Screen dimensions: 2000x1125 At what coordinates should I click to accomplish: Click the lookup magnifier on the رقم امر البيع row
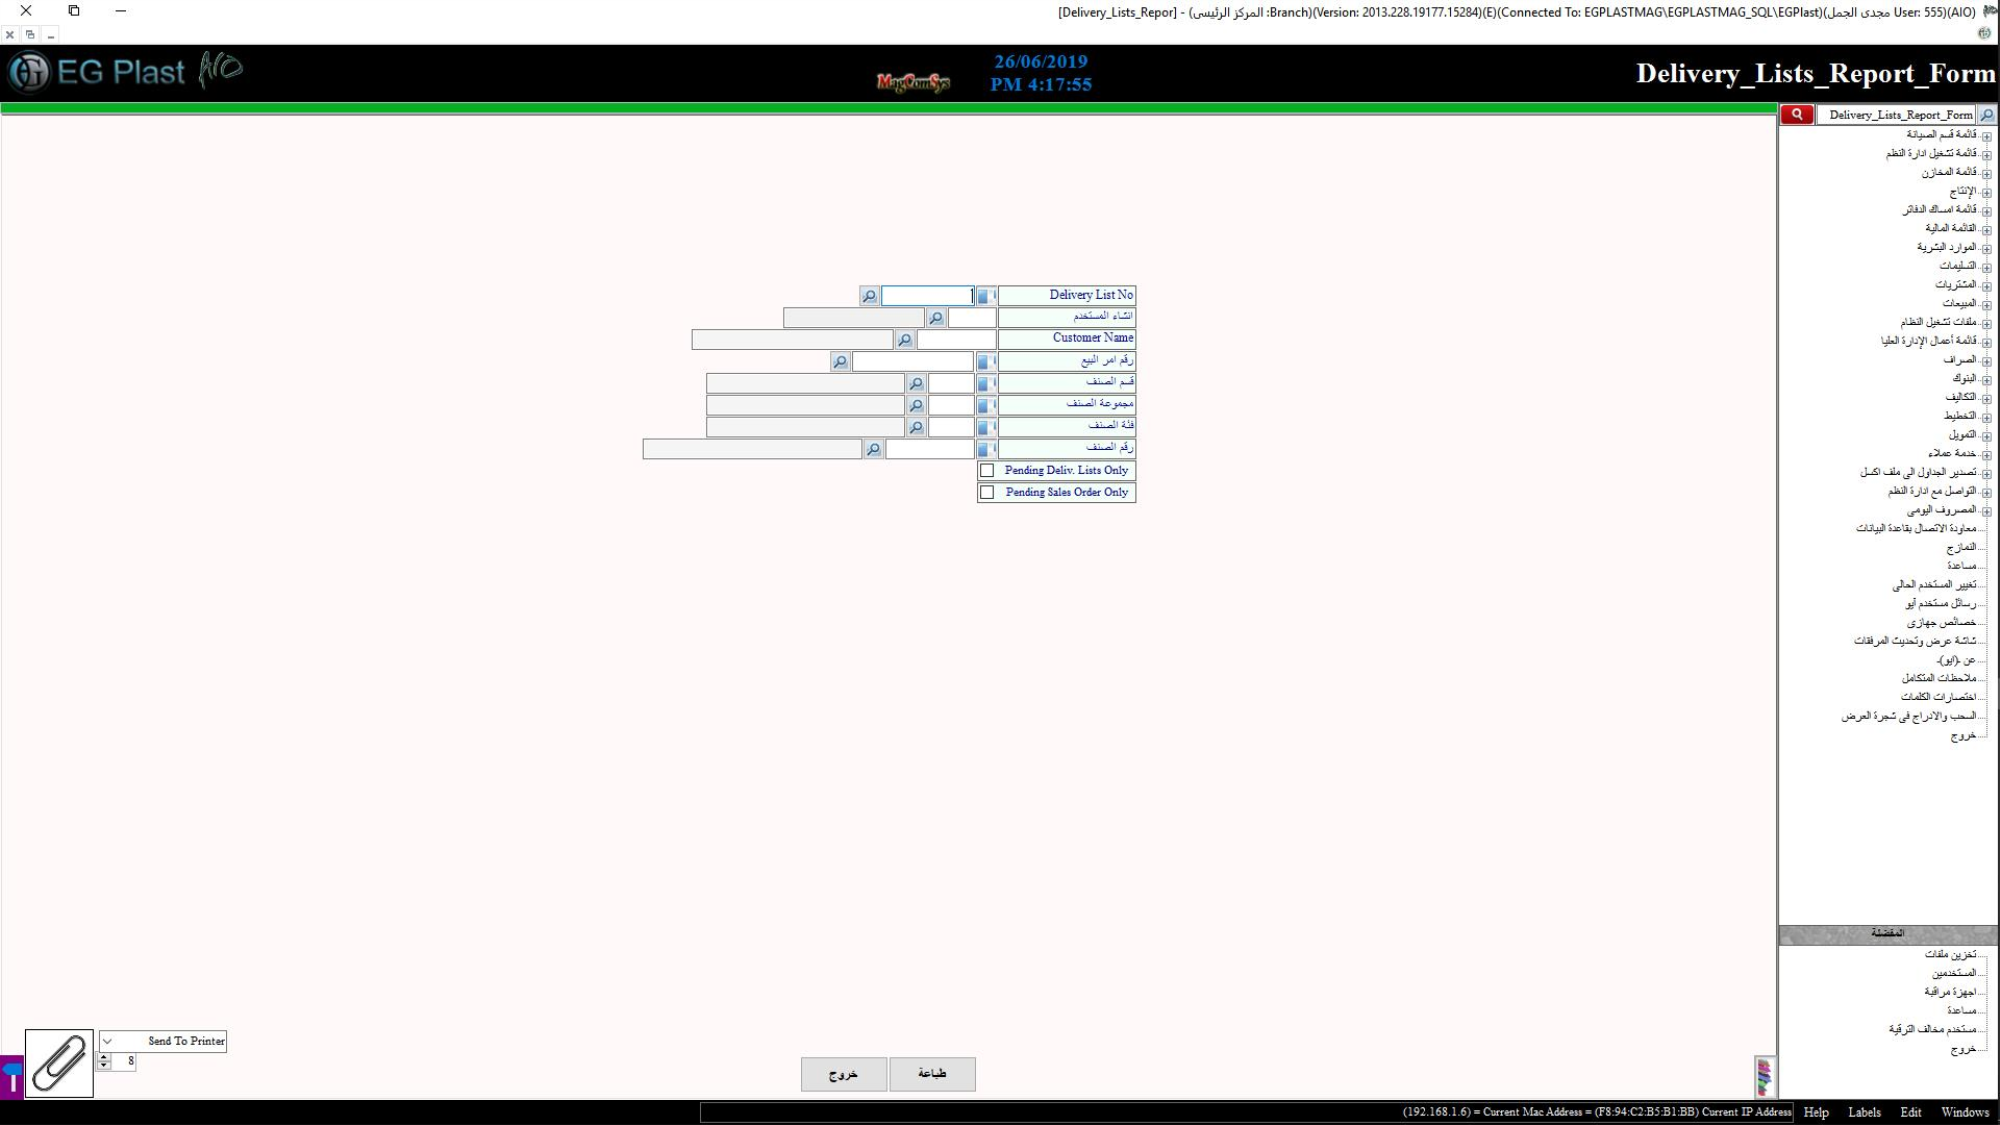[840, 362]
